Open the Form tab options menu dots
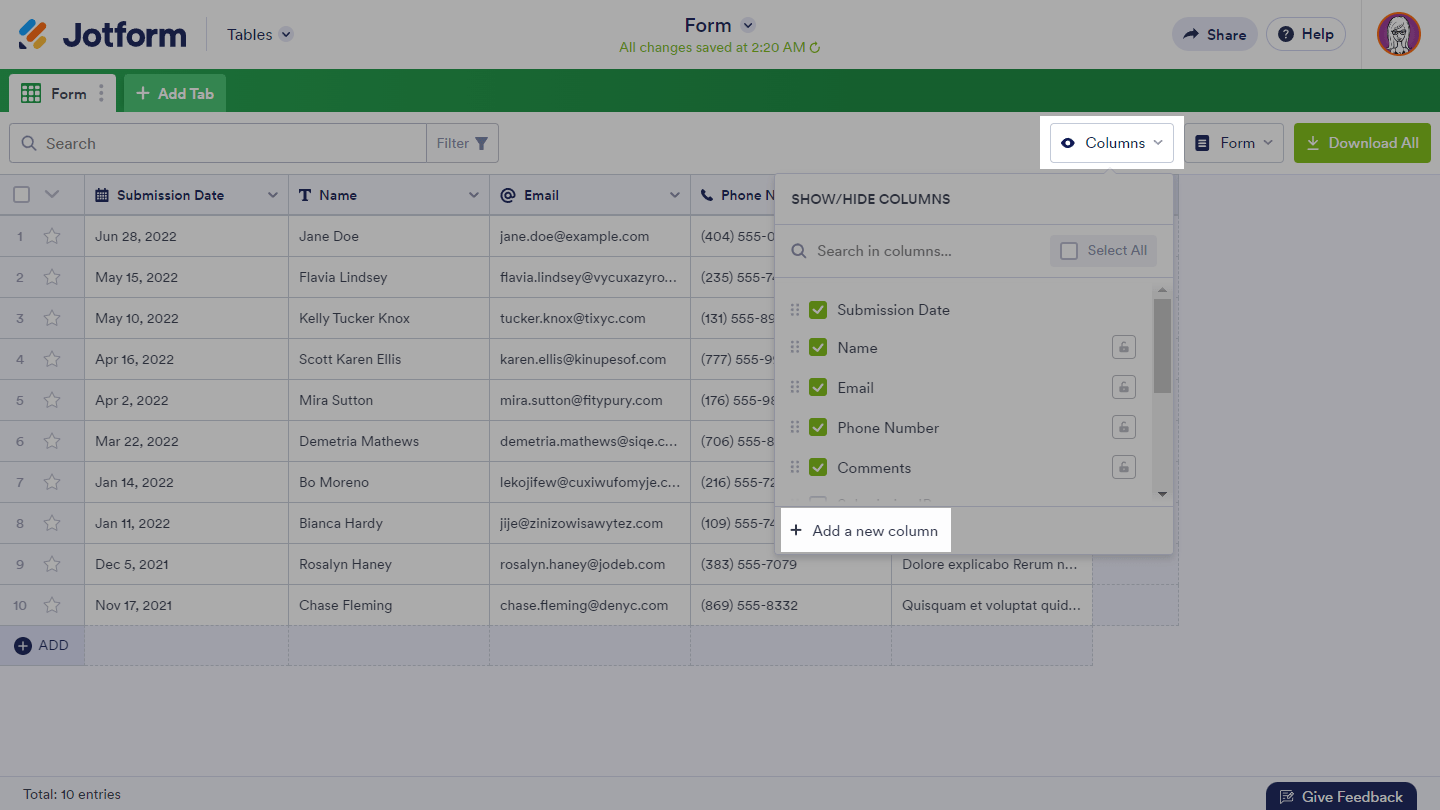 pyautogui.click(x=101, y=93)
